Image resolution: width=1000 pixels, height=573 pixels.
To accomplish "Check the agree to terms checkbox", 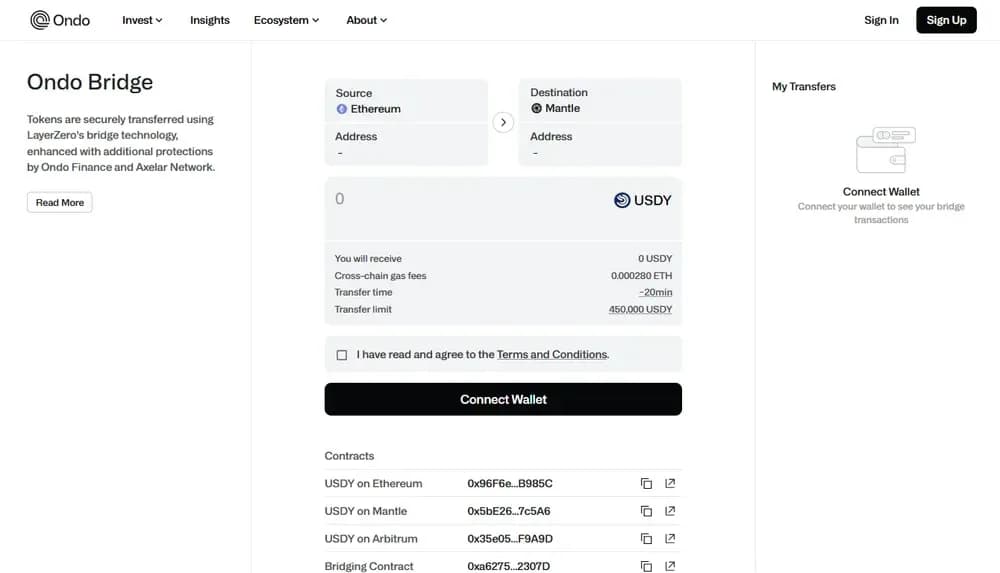I will 342,355.
